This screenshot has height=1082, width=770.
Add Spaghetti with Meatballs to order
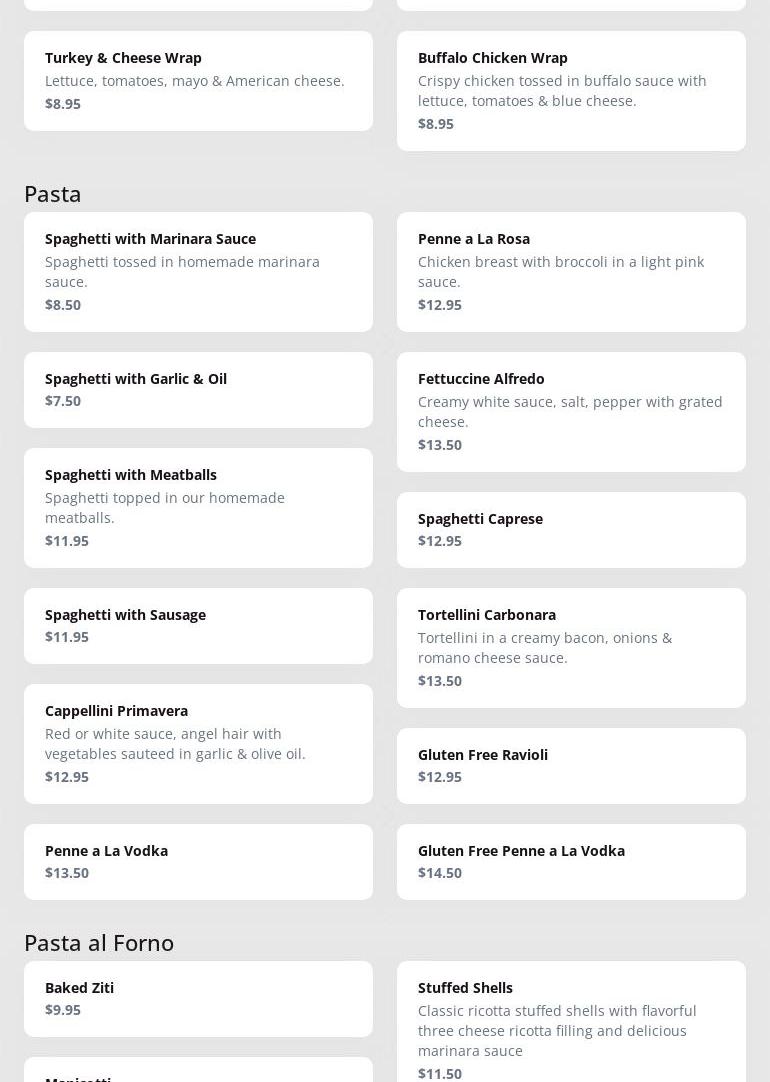coord(198,507)
